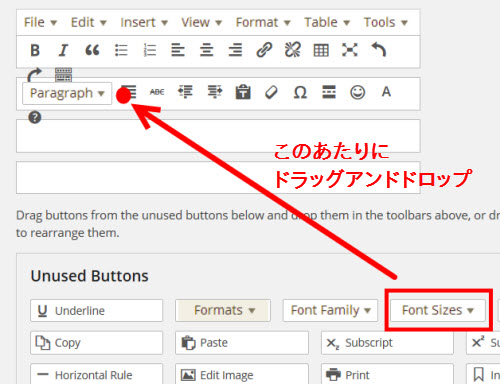
Task: Click the justify icon next to Paragraph
Action: (129, 92)
